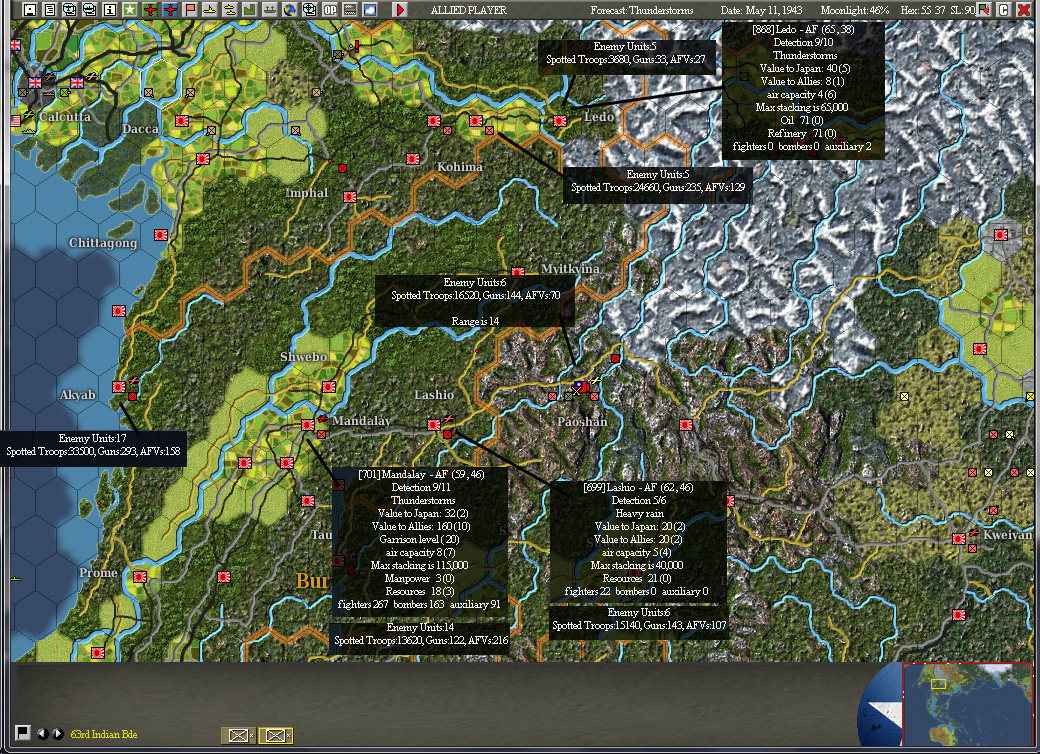Click the black flag icon in bottom bar
Image resolution: width=1040 pixels, height=754 pixels.
click(23, 733)
